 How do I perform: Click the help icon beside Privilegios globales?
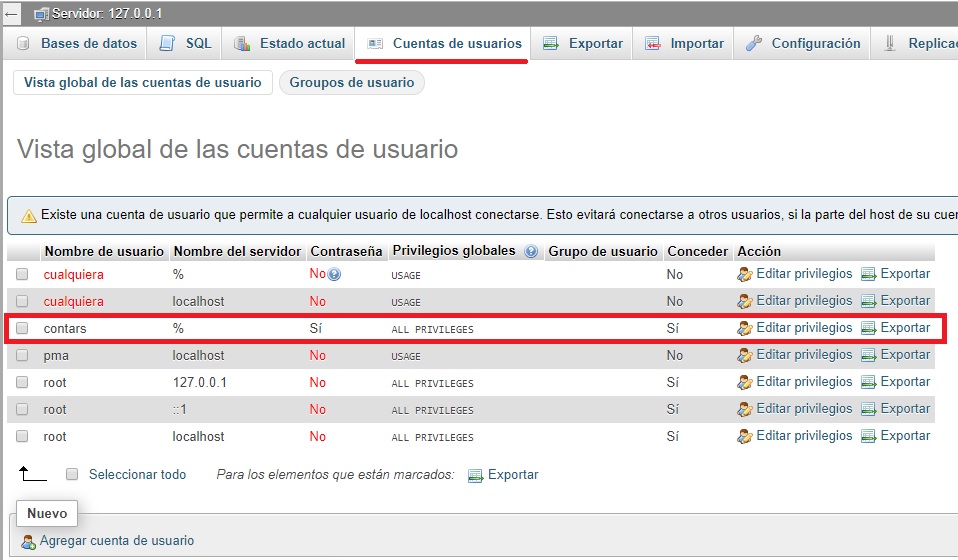pyautogui.click(x=531, y=252)
